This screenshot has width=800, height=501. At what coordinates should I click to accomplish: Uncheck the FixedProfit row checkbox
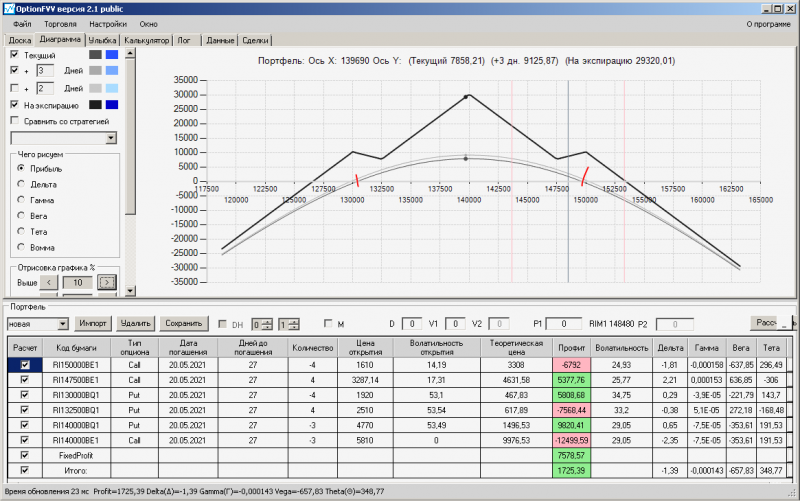click(x=24, y=455)
